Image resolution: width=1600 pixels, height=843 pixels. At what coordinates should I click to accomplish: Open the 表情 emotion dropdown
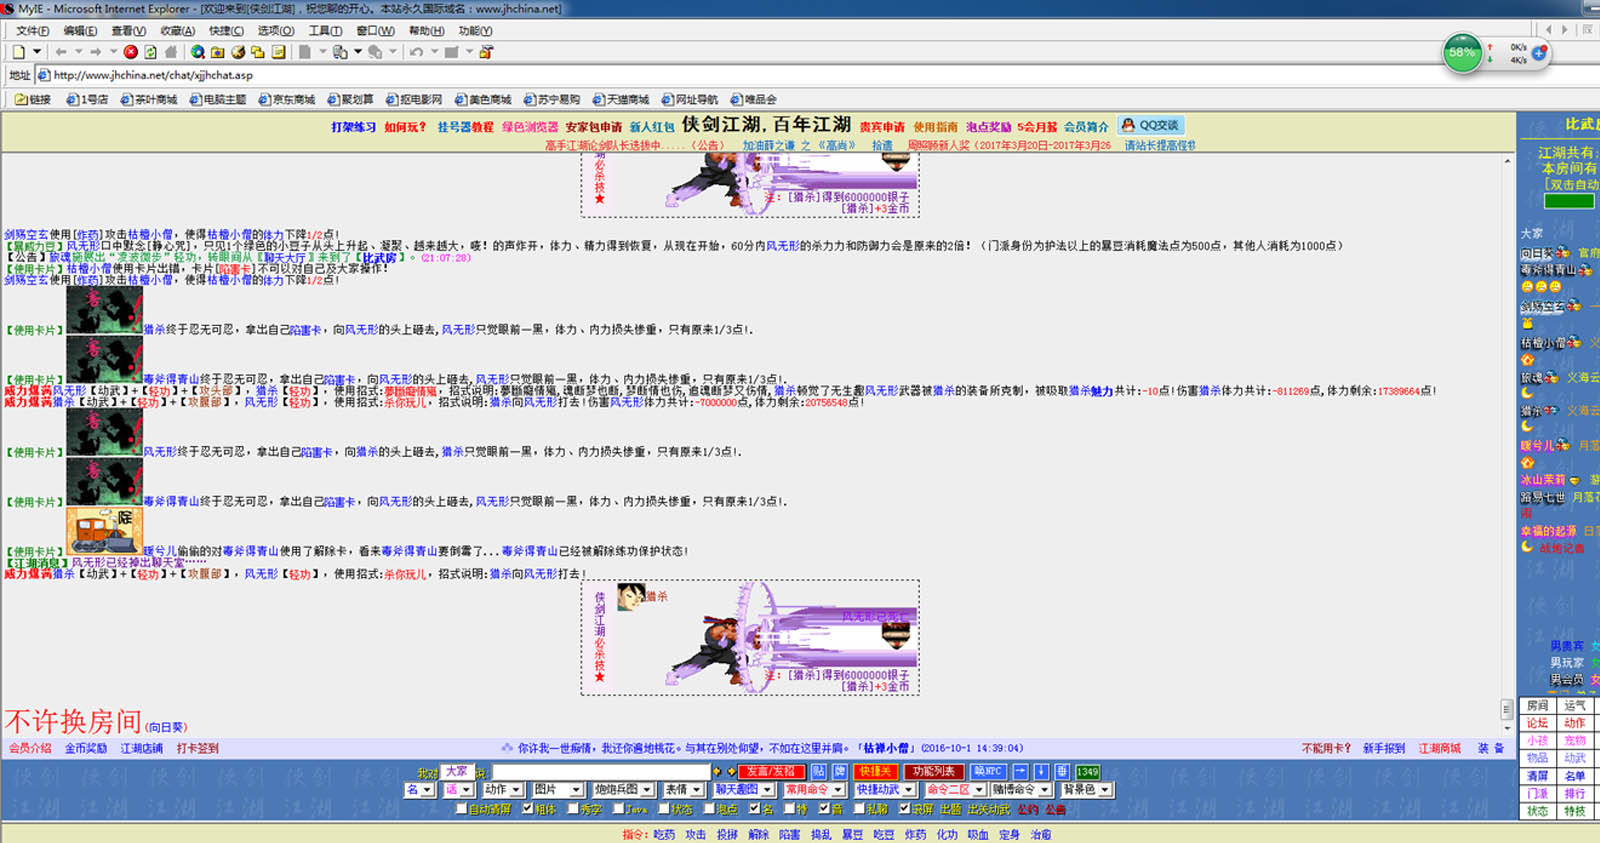(x=683, y=789)
